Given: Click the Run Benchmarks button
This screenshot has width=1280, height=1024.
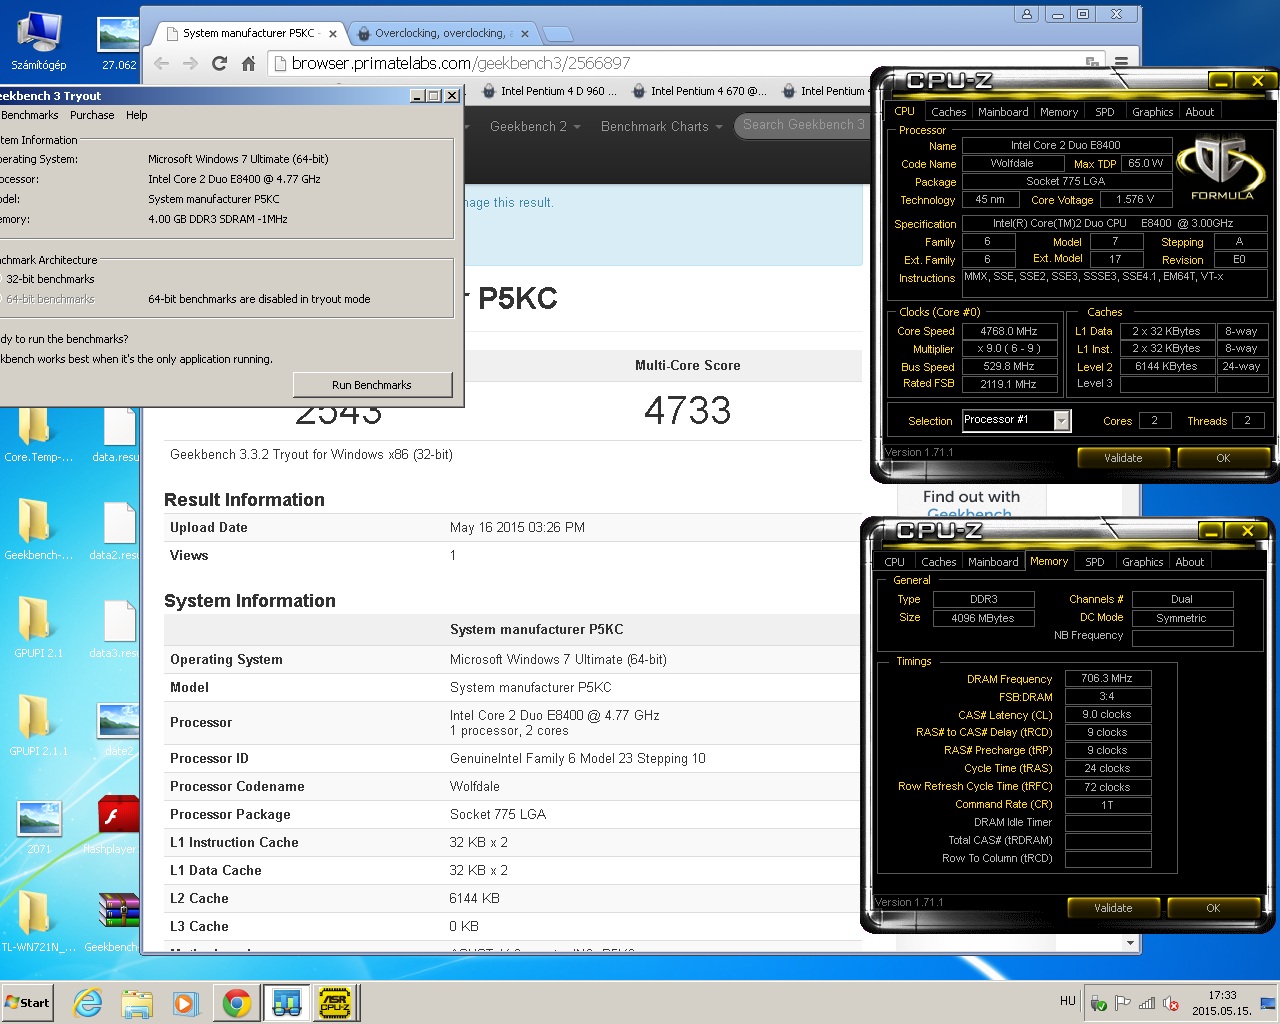Looking at the screenshot, I should (372, 385).
